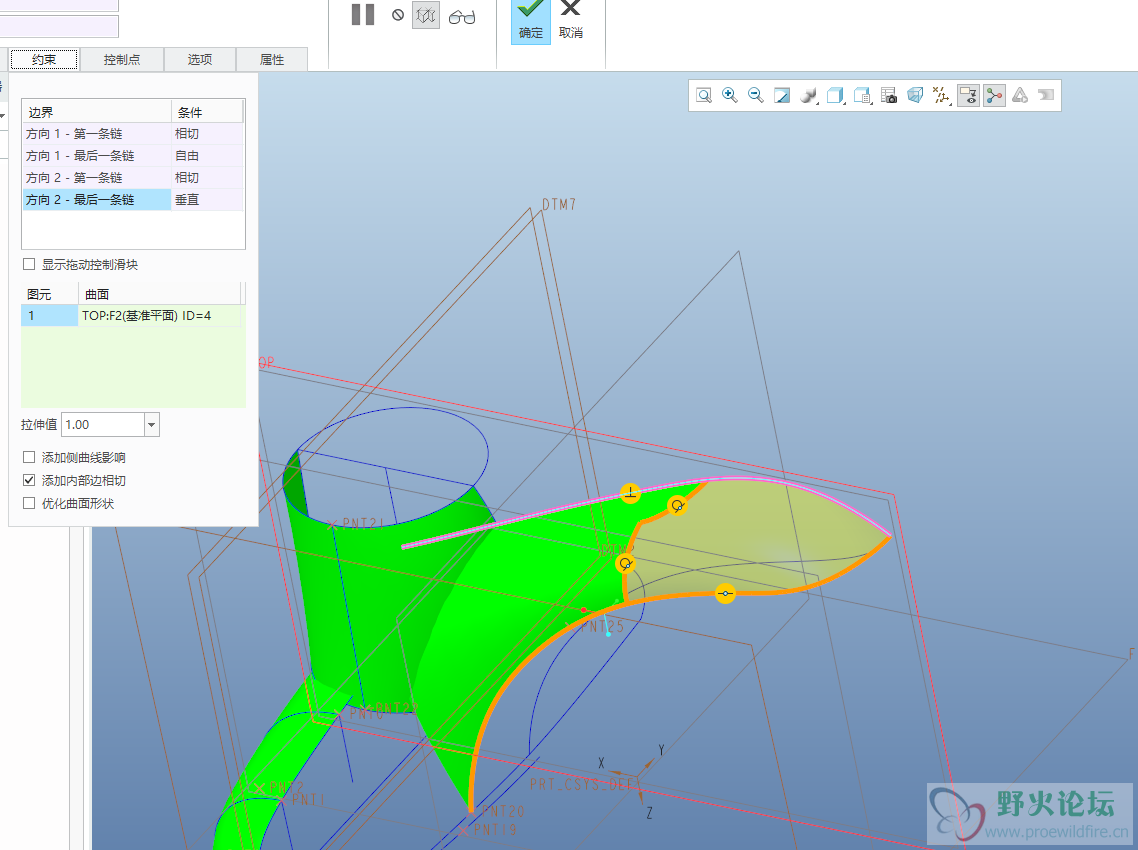Click the table-with-camera icon
This screenshot has height=850, width=1138.
click(889, 95)
